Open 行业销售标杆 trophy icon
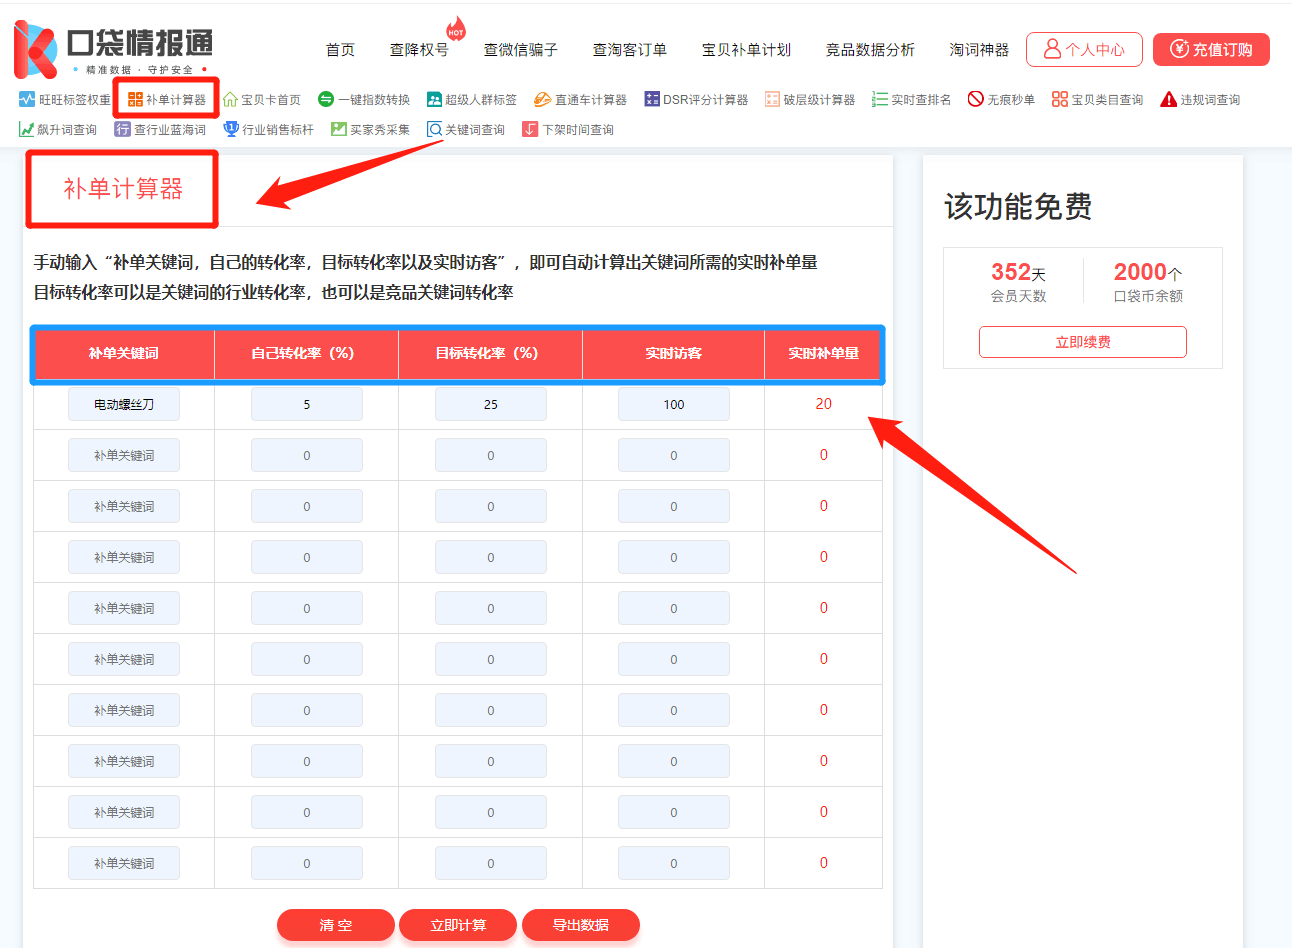The width and height of the screenshot is (1292, 948). [x=231, y=129]
